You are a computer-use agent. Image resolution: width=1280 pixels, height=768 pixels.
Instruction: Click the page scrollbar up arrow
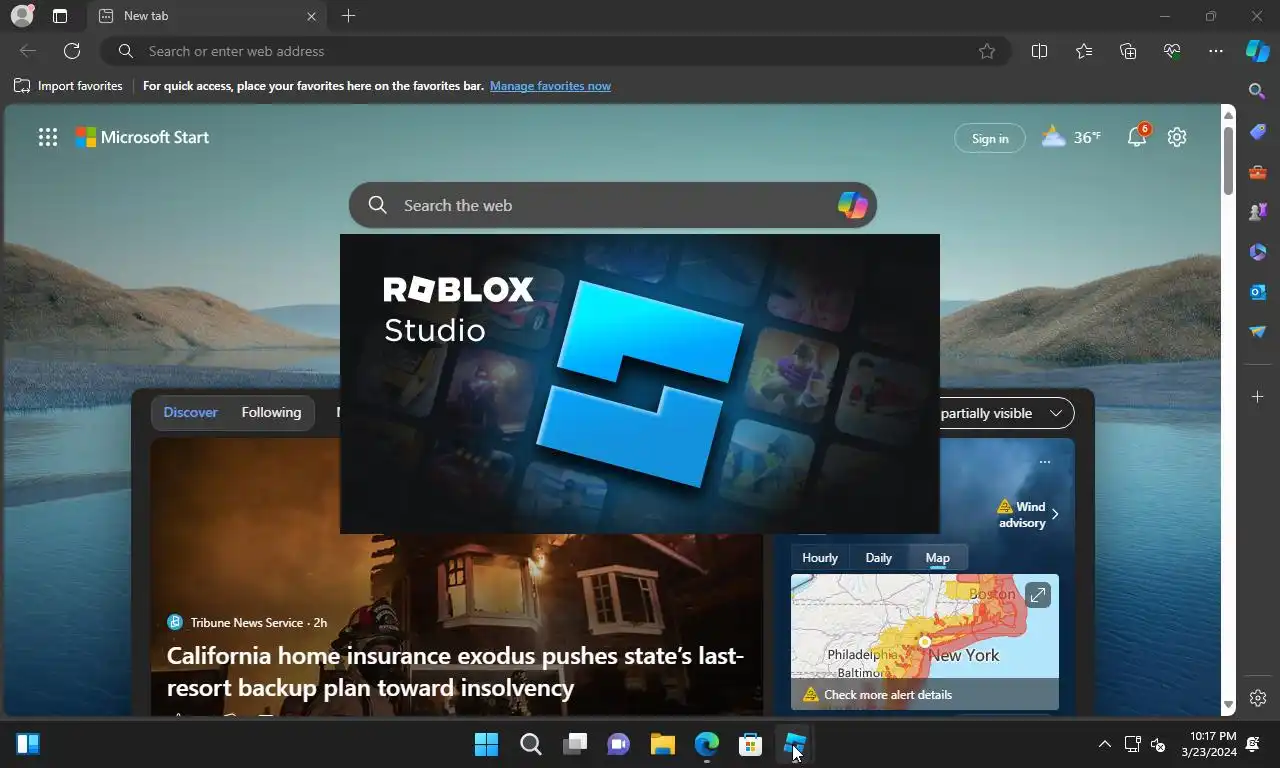1229,114
